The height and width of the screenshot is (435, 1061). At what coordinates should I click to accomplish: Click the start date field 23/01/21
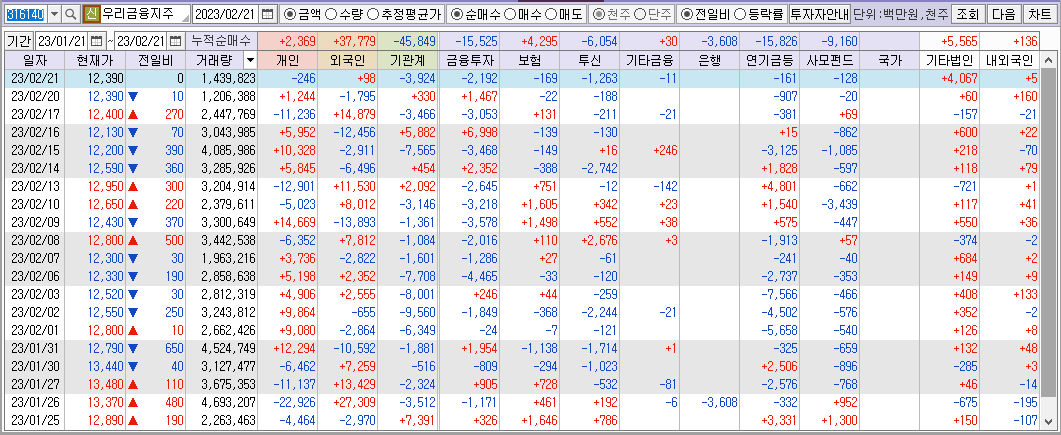62,41
